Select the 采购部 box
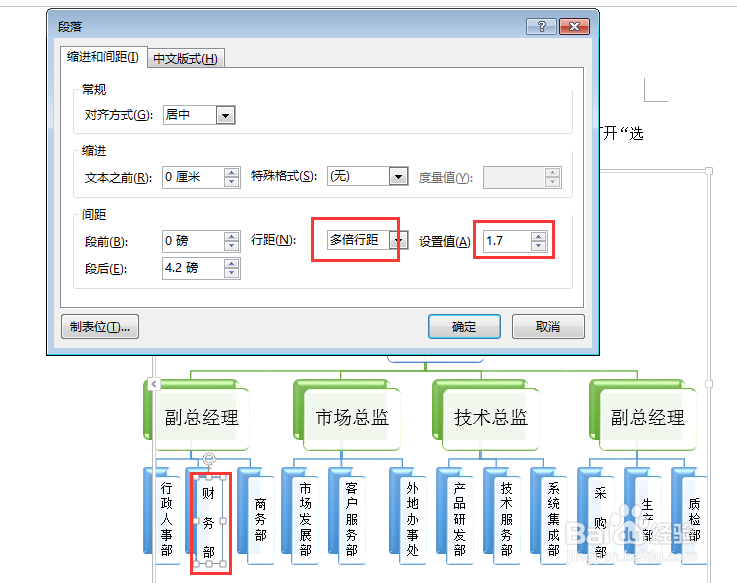The height and width of the screenshot is (583, 737). 600,521
